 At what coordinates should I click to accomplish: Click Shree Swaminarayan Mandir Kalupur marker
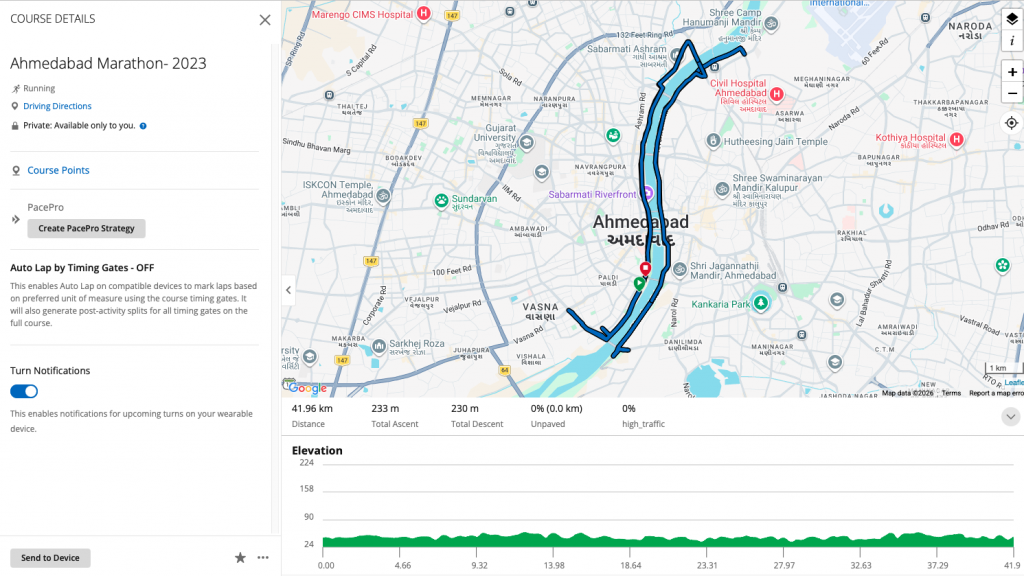[722, 189]
